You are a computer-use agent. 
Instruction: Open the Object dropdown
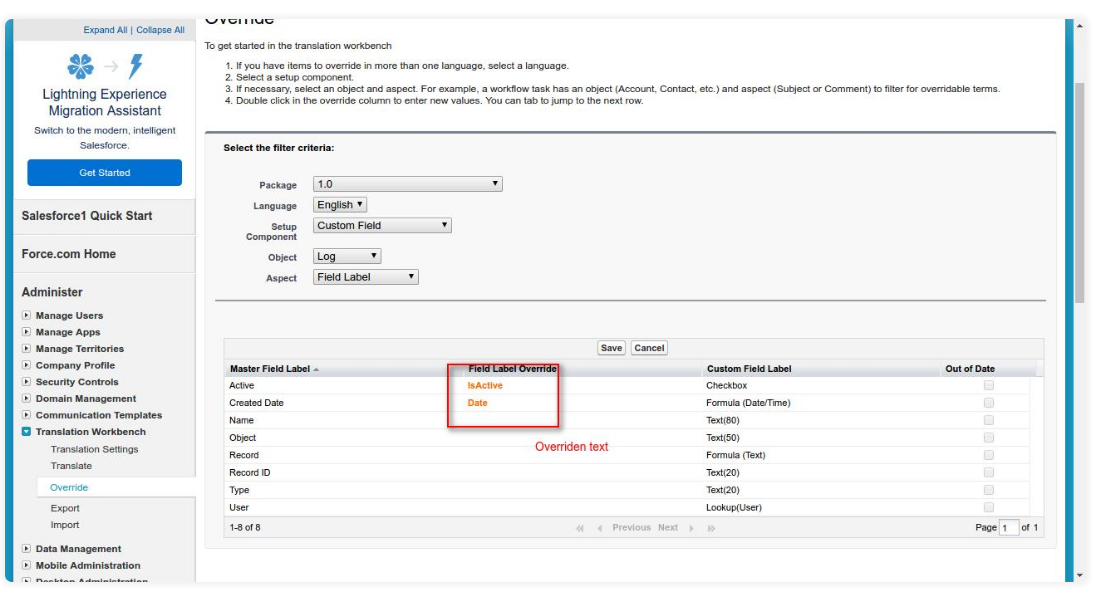(347, 256)
